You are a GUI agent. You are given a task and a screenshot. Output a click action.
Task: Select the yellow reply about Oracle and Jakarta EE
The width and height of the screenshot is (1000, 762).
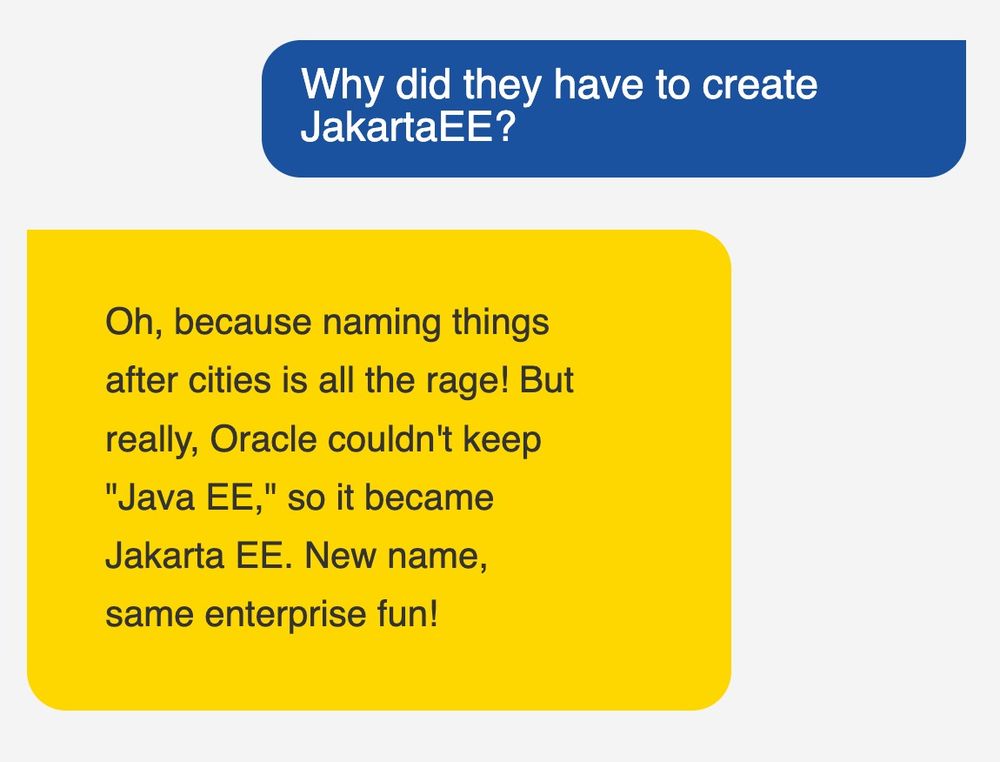point(379,469)
